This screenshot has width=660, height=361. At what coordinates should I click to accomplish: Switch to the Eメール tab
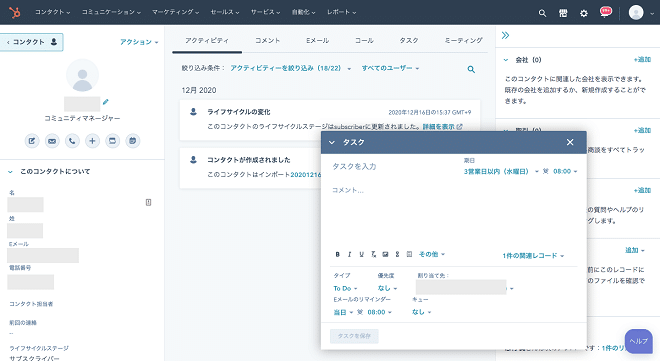(317, 40)
